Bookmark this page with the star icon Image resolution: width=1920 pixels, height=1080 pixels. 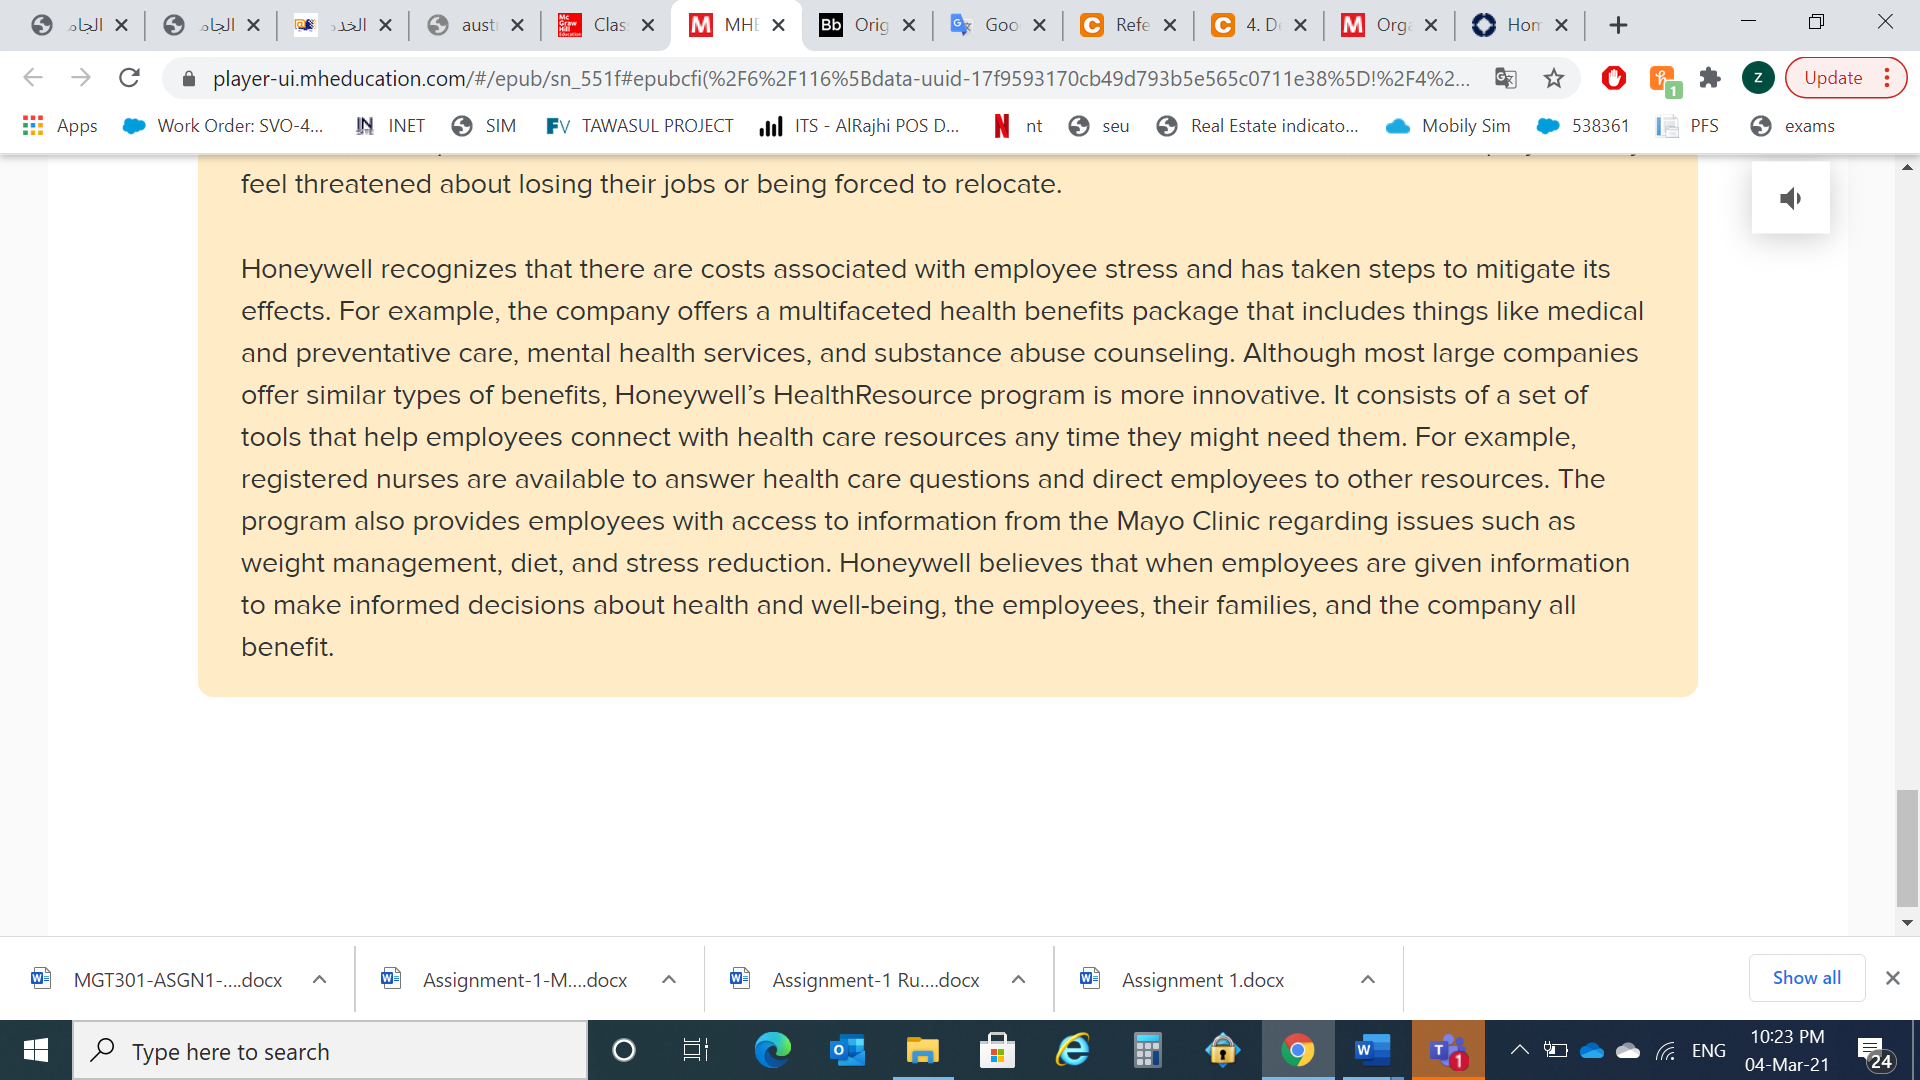tap(1553, 78)
